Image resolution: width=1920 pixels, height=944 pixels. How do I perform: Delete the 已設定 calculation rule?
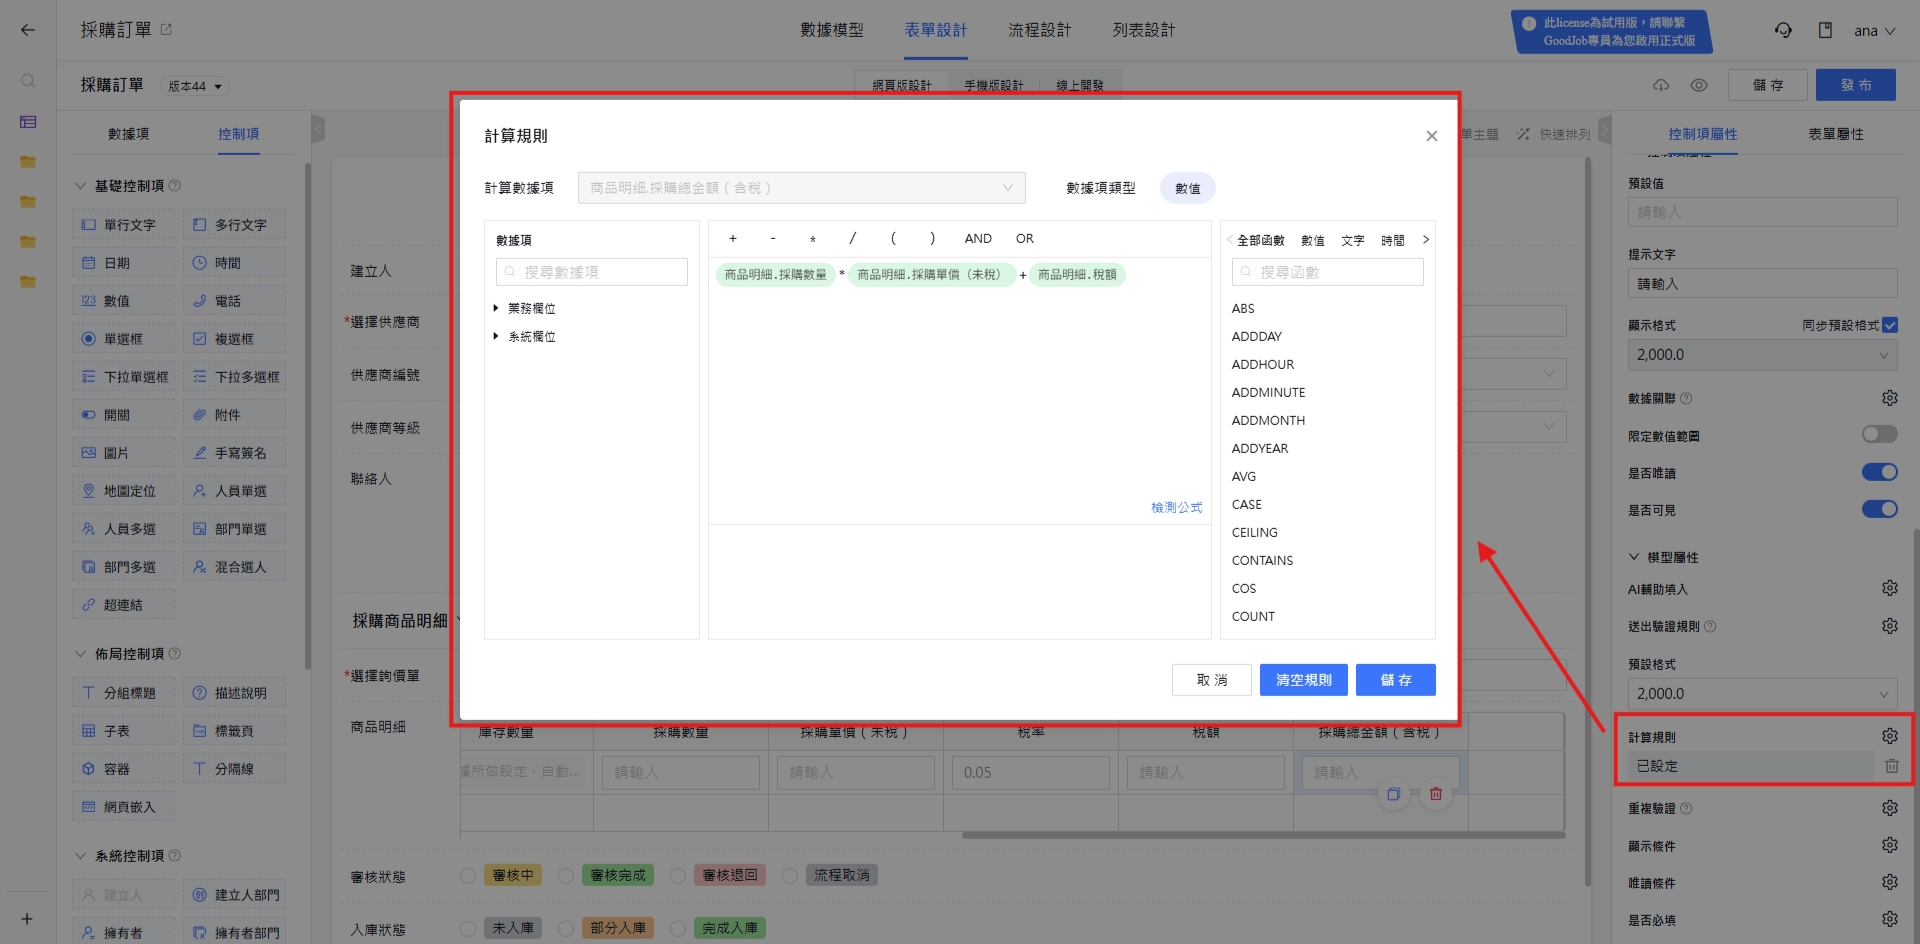coord(1892,766)
